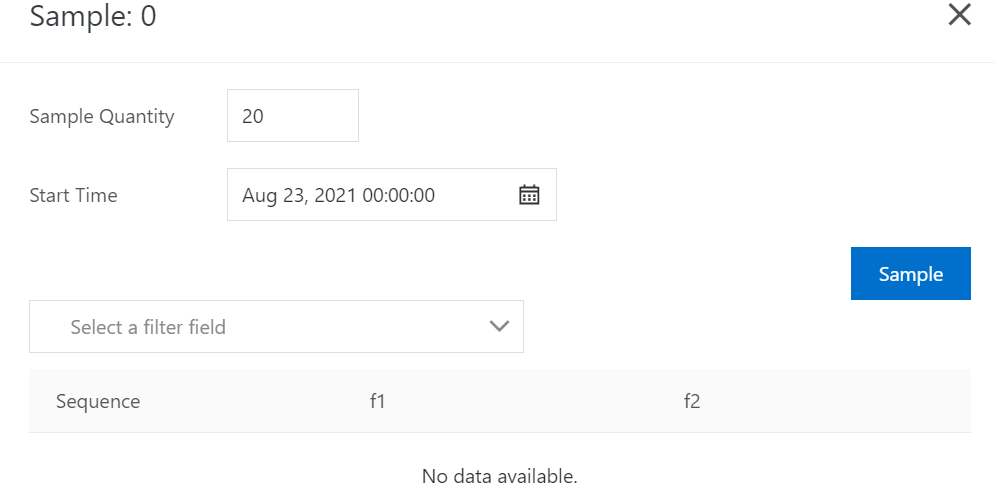Close the Sample dialog with X

point(959,15)
